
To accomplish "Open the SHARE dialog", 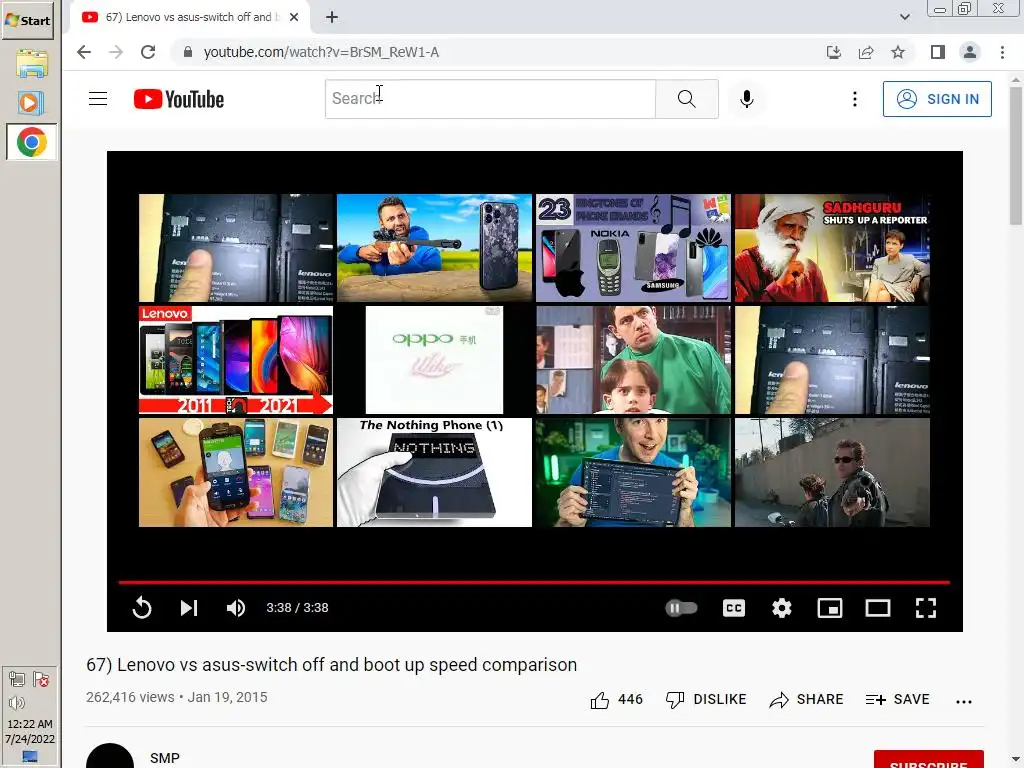I will (806, 699).
